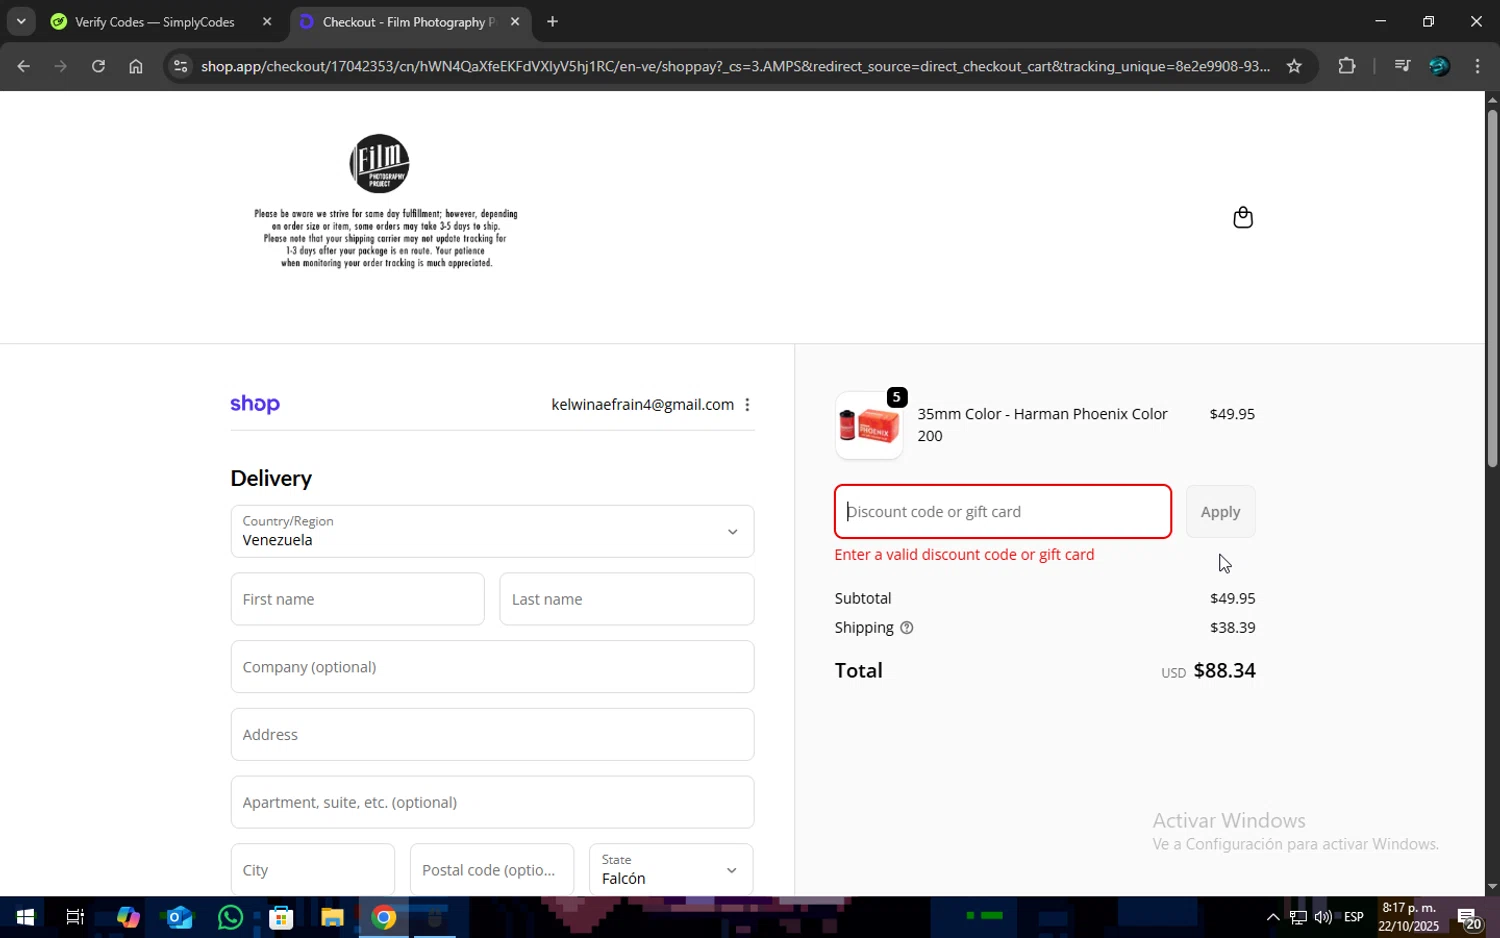Click the browser forward arrow
This screenshot has height=938, width=1500.
(61, 66)
